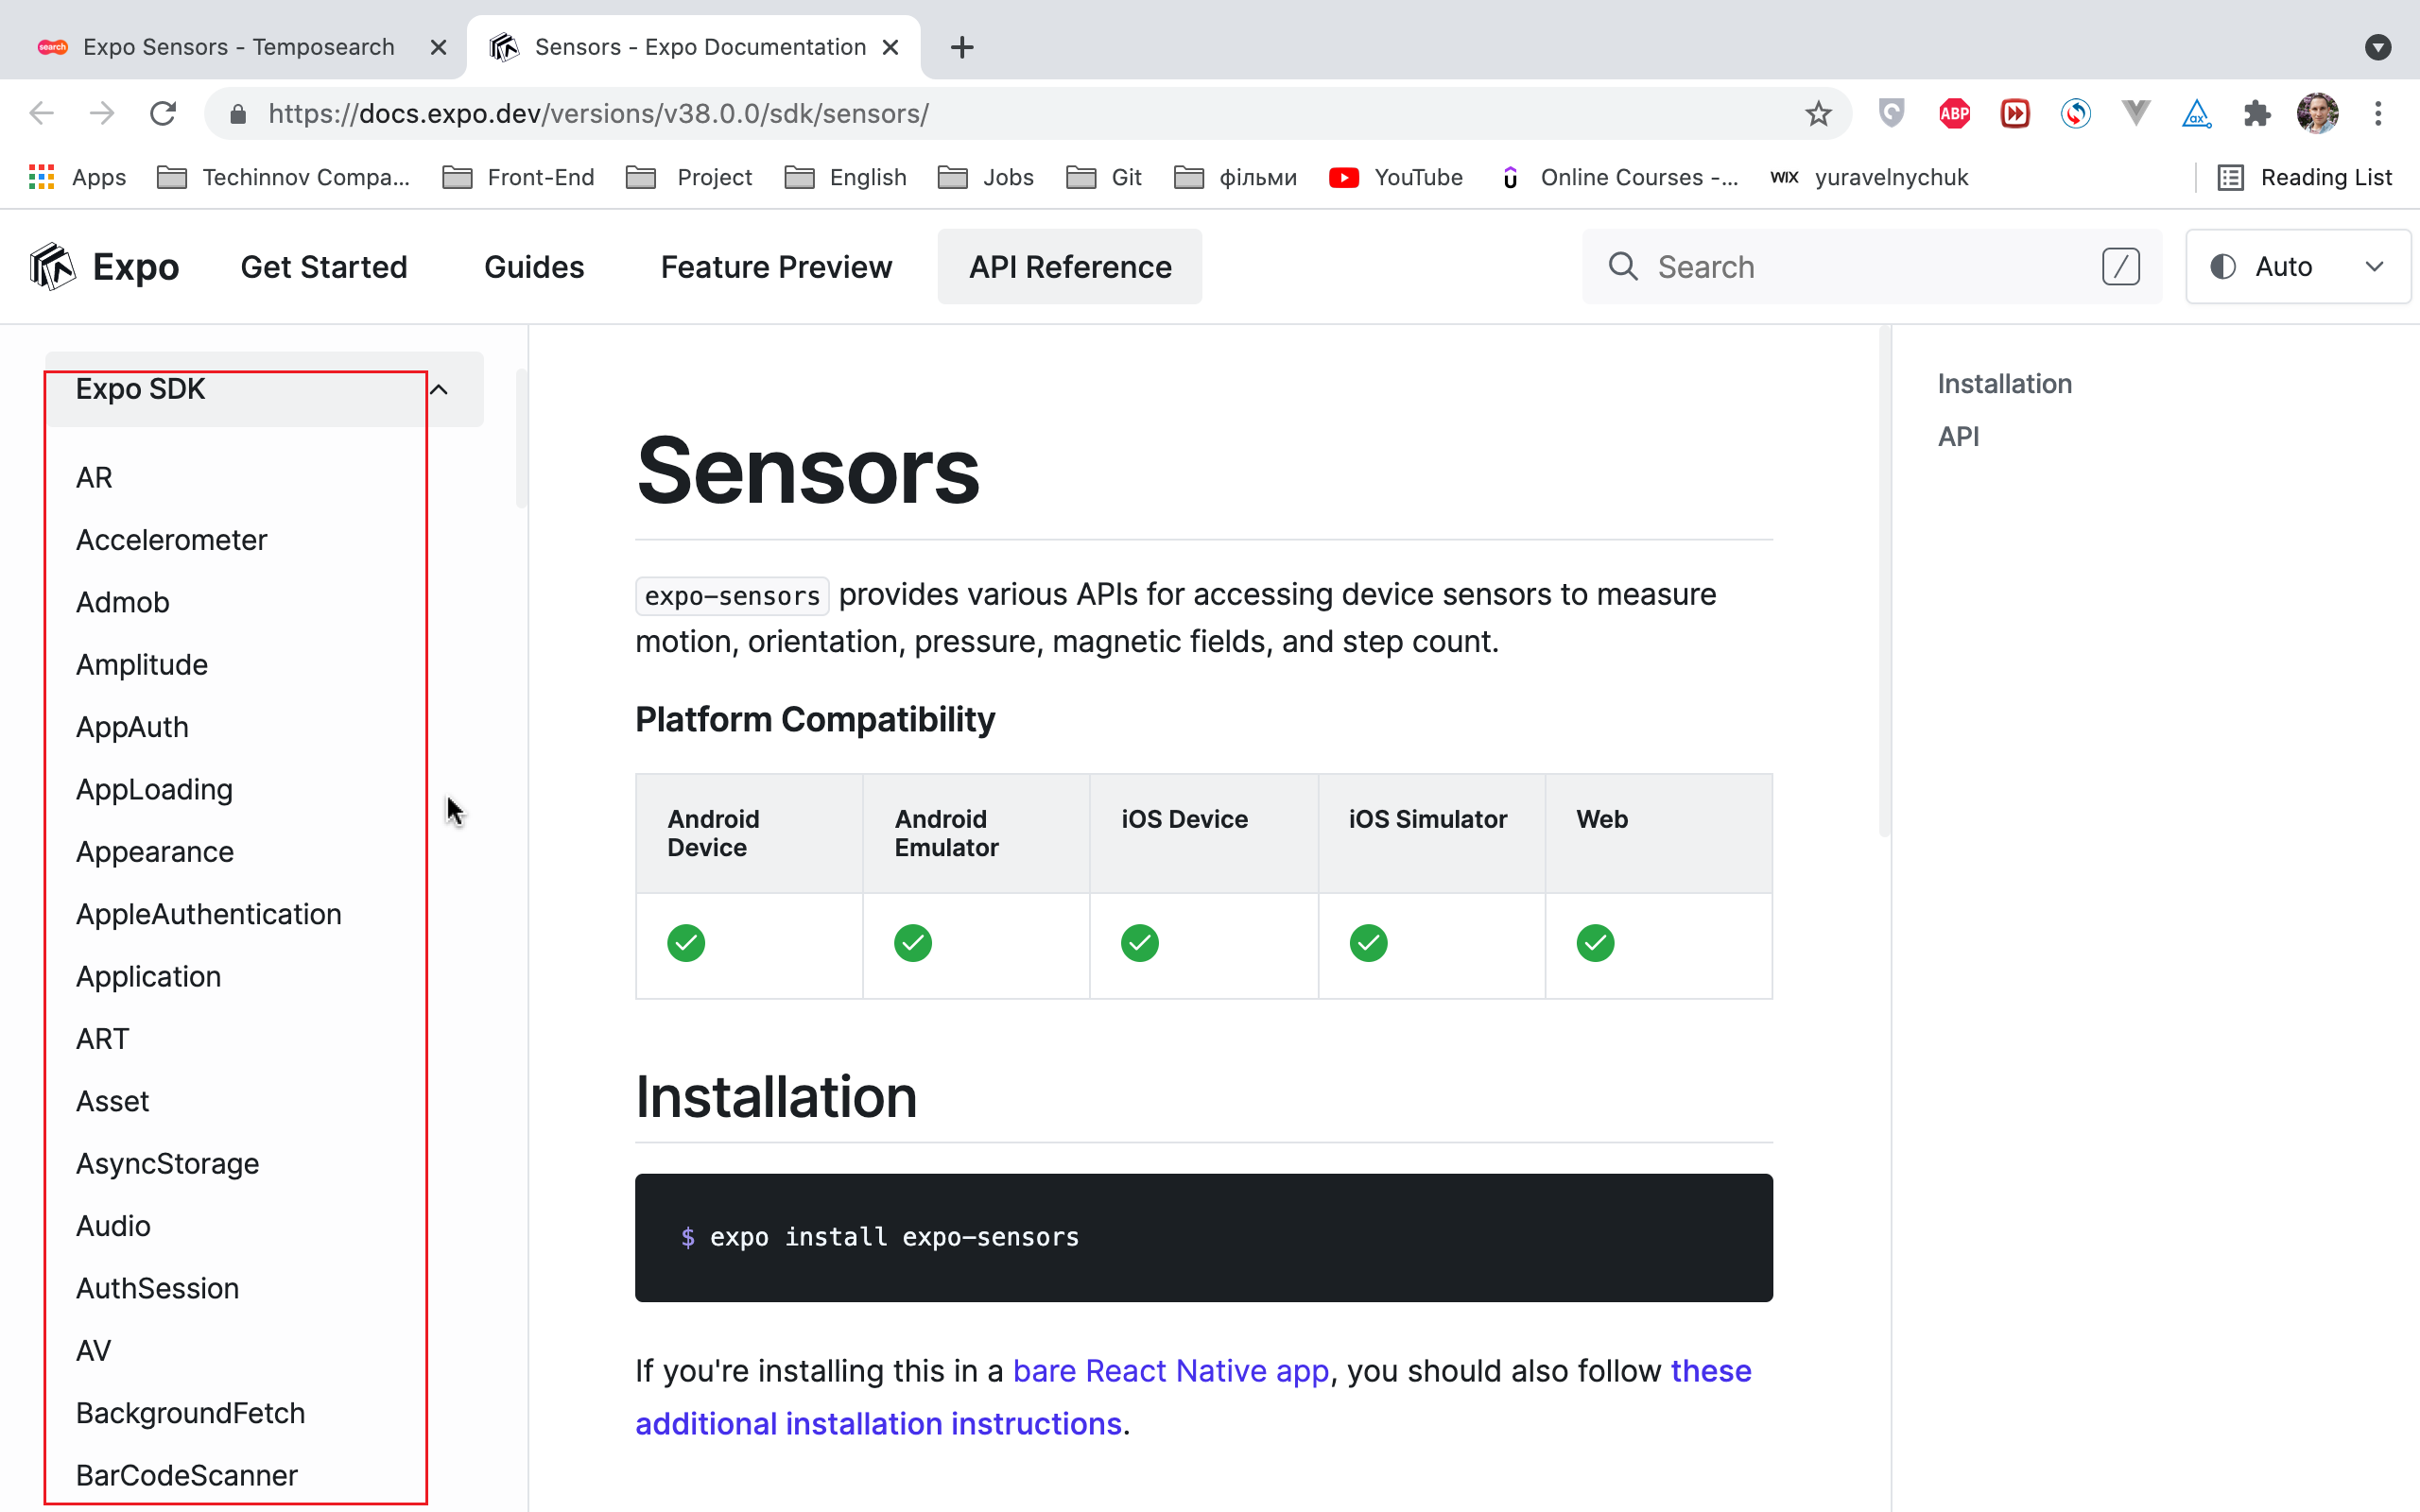Open the Auto theme dropdown

2297,266
